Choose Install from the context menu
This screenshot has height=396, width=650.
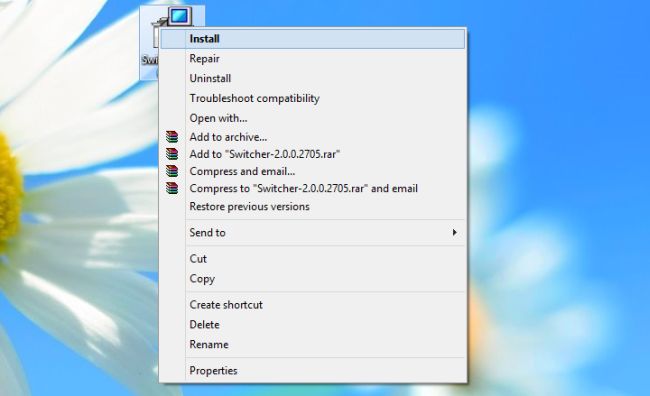pyautogui.click(x=313, y=39)
